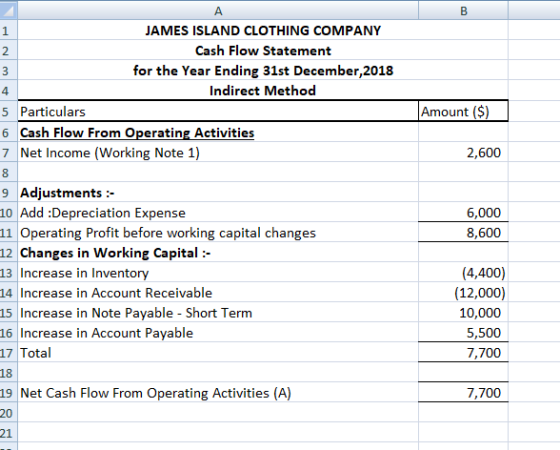Select 'Cash Flow From Operating Activities' heading cell

tap(218, 132)
